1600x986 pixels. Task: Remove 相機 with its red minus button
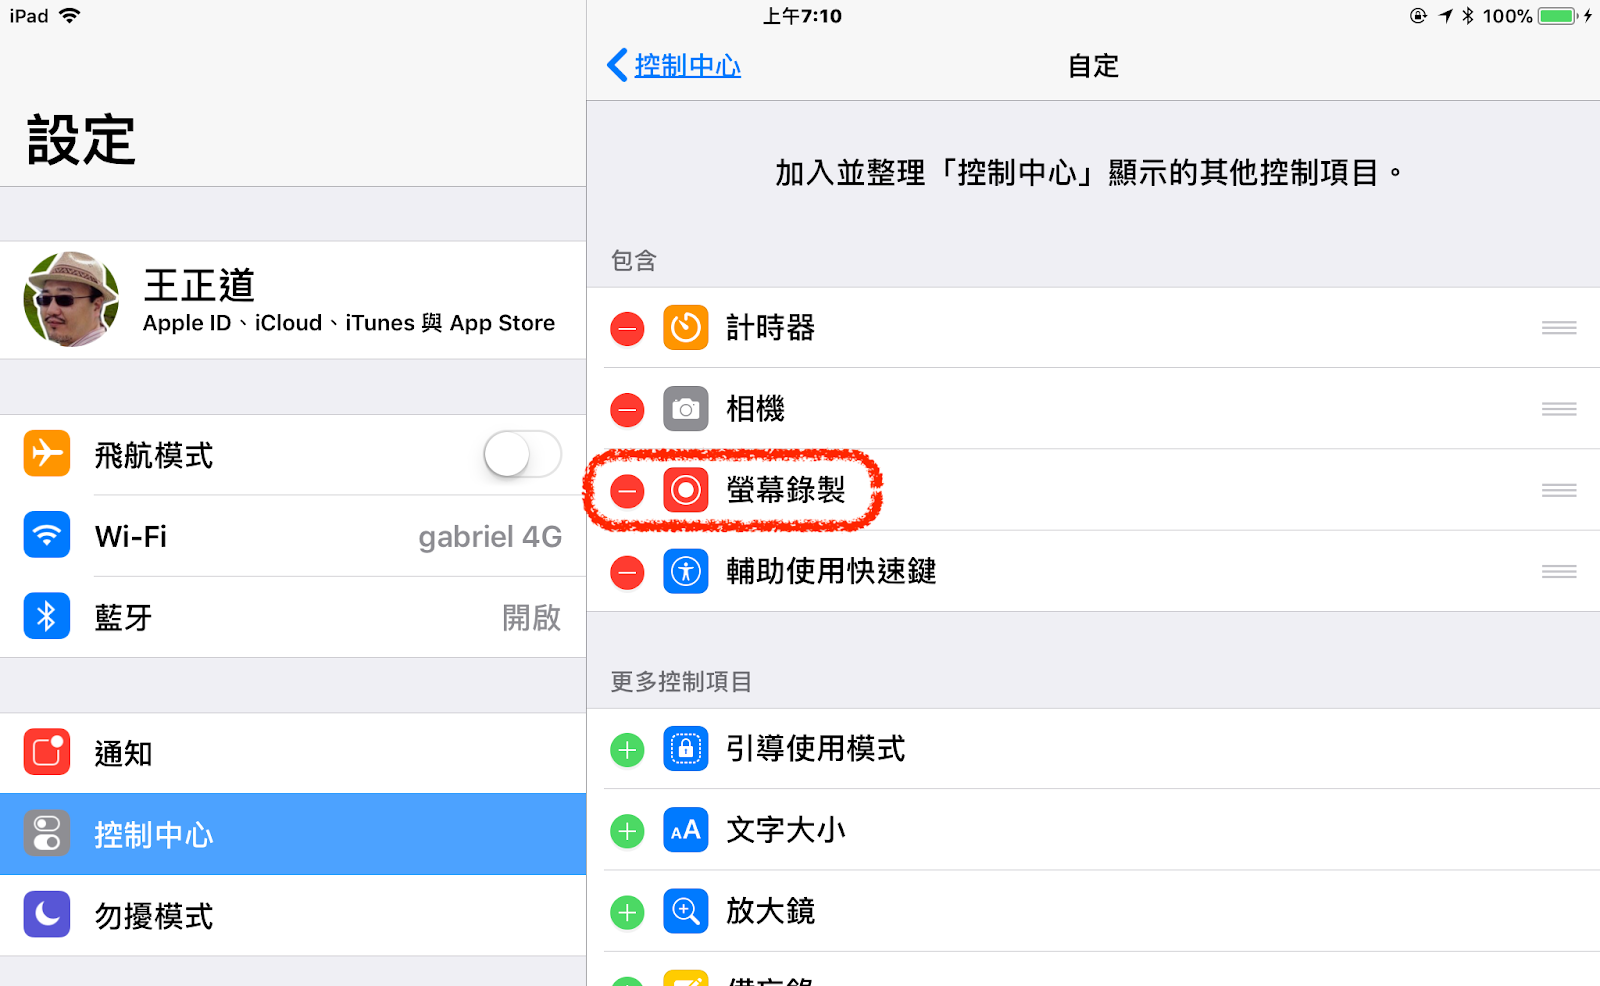click(x=627, y=409)
